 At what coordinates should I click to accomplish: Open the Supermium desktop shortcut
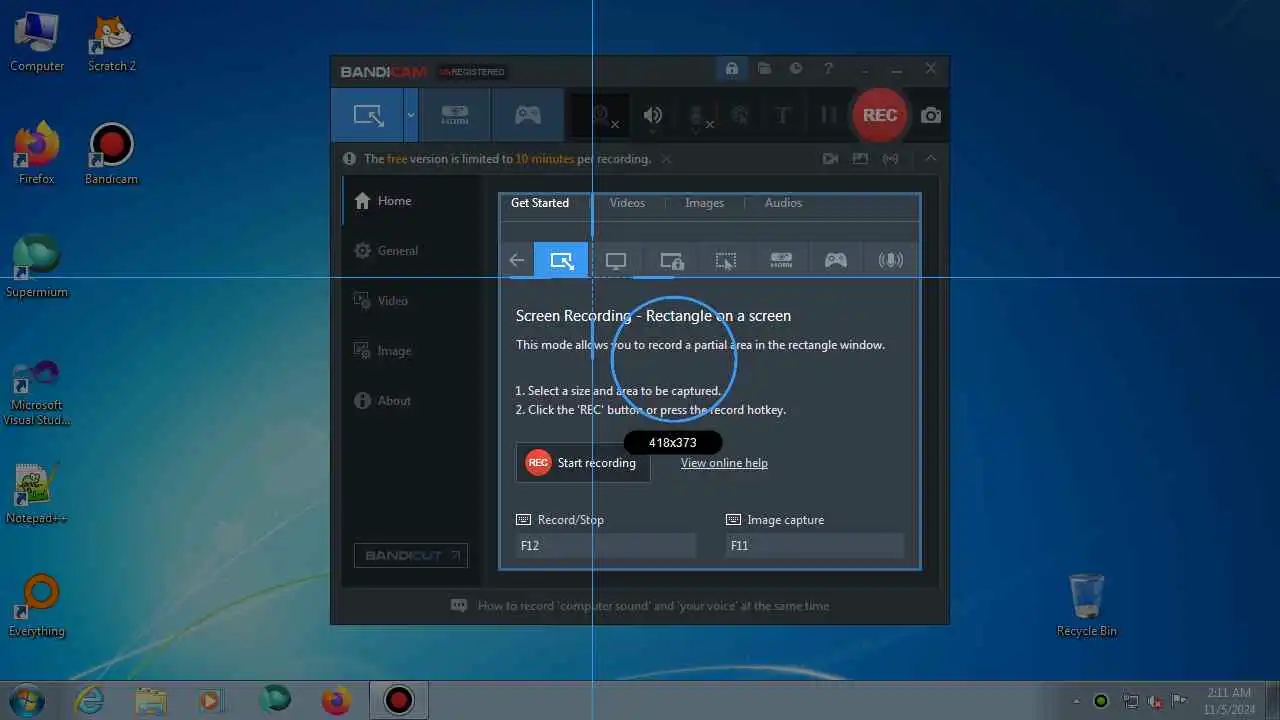(x=37, y=267)
